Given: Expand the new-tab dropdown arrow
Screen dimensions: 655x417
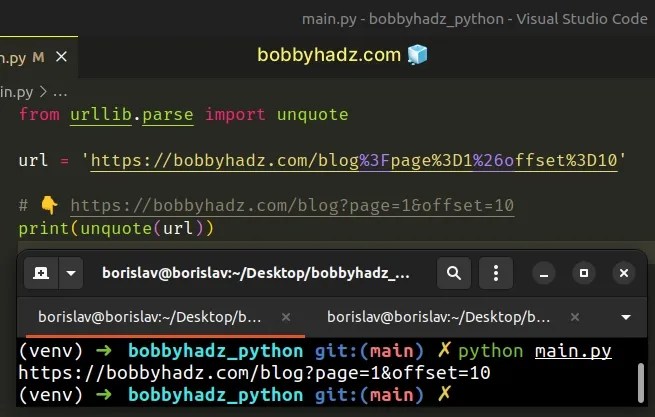Looking at the screenshot, I should [71, 273].
